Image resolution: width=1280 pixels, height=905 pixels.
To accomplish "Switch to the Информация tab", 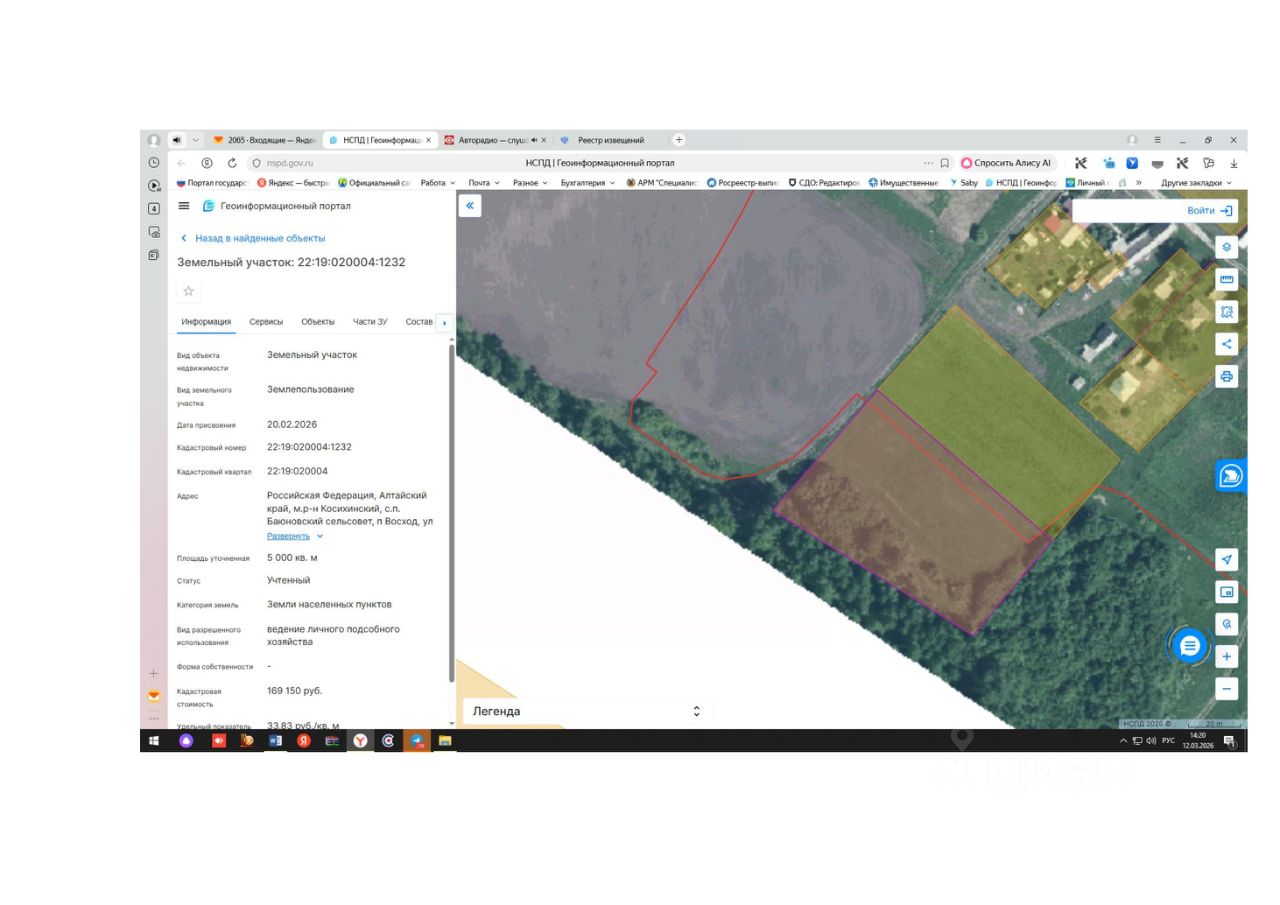I will point(207,322).
